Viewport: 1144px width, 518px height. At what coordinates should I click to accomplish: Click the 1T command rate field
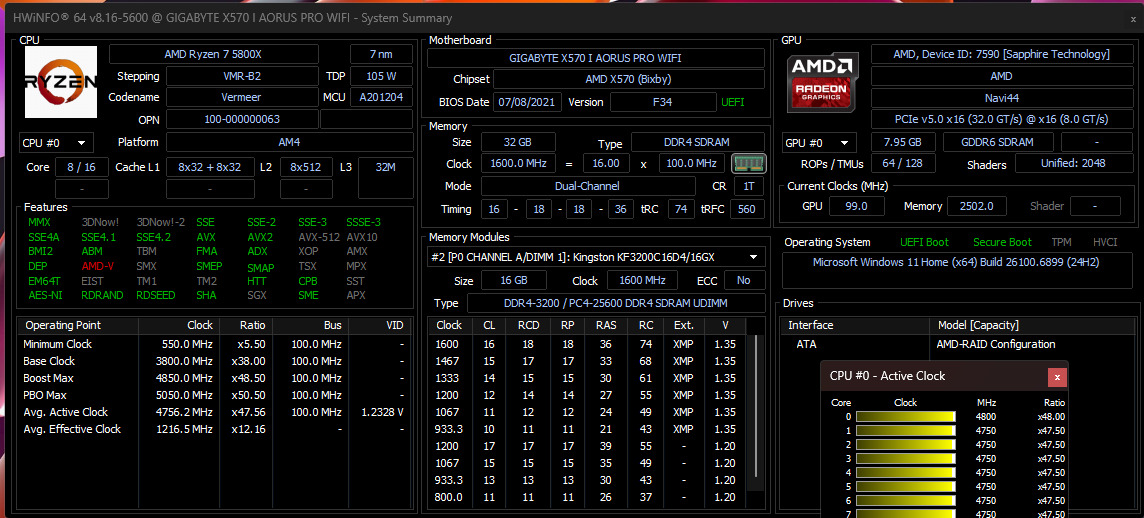(x=749, y=186)
